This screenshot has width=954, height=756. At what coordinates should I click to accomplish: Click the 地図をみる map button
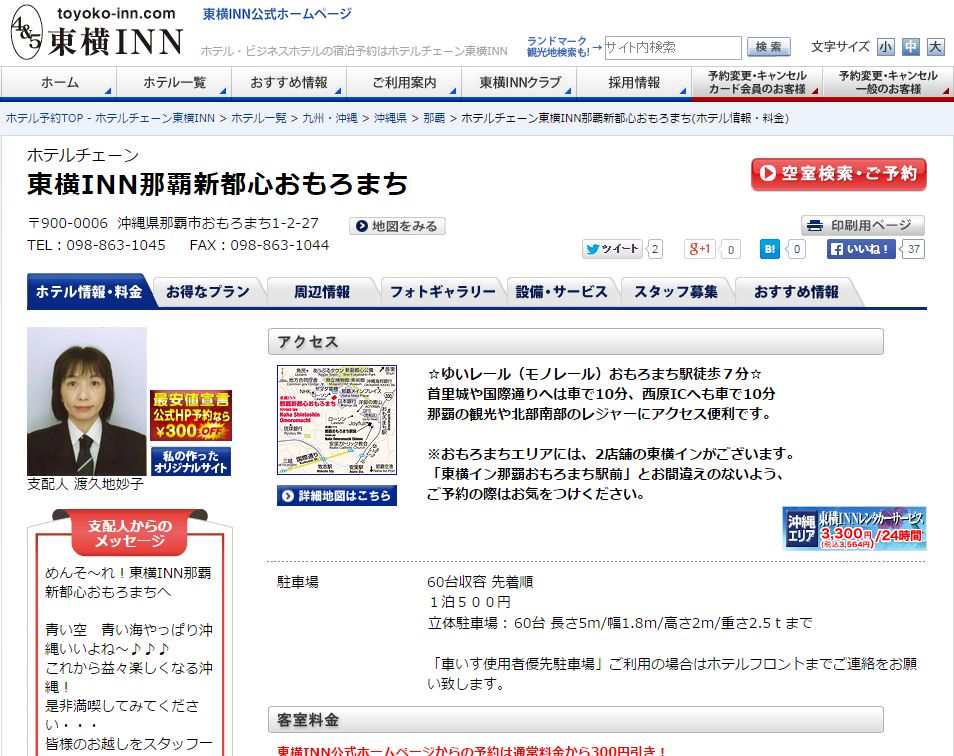397,226
